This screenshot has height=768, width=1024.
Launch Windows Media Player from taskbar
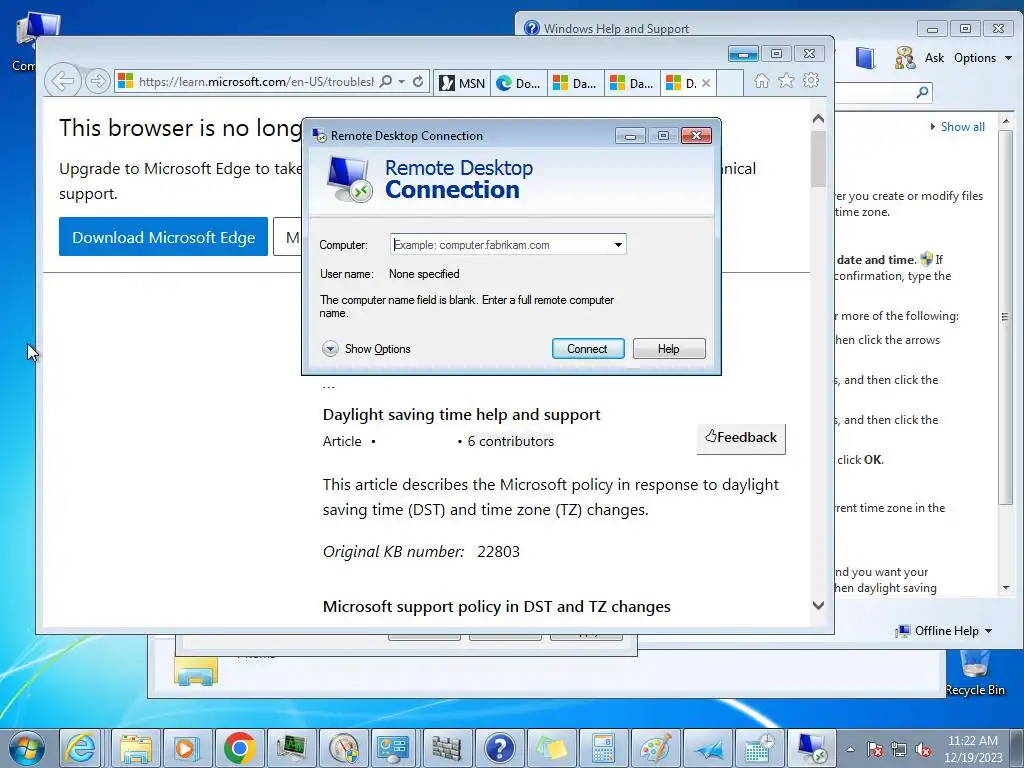(x=186, y=748)
